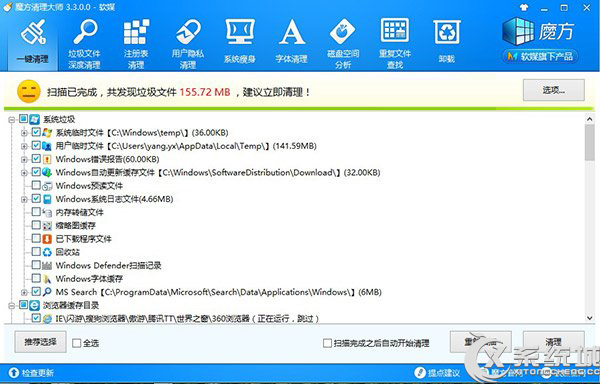Uncheck the MS Search checkbox
Image resolution: width=600 pixels, height=384 pixels.
coord(36,292)
